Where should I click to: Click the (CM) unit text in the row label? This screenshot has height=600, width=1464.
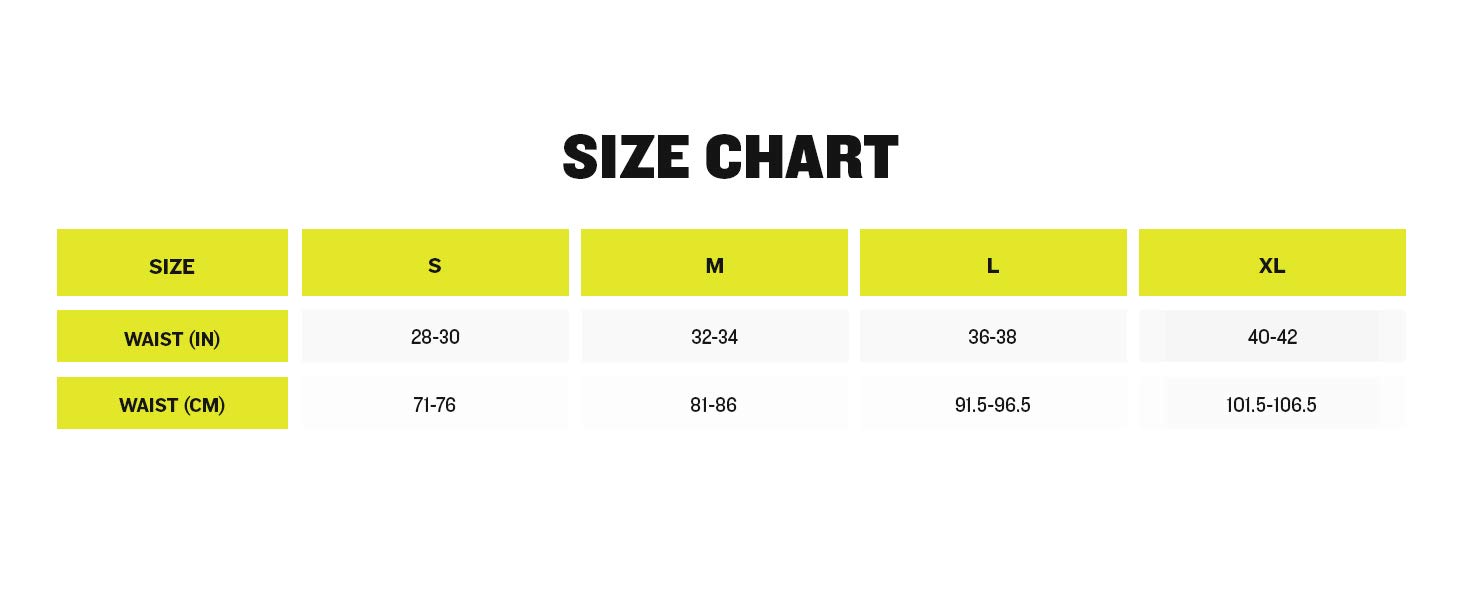click(203, 405)
